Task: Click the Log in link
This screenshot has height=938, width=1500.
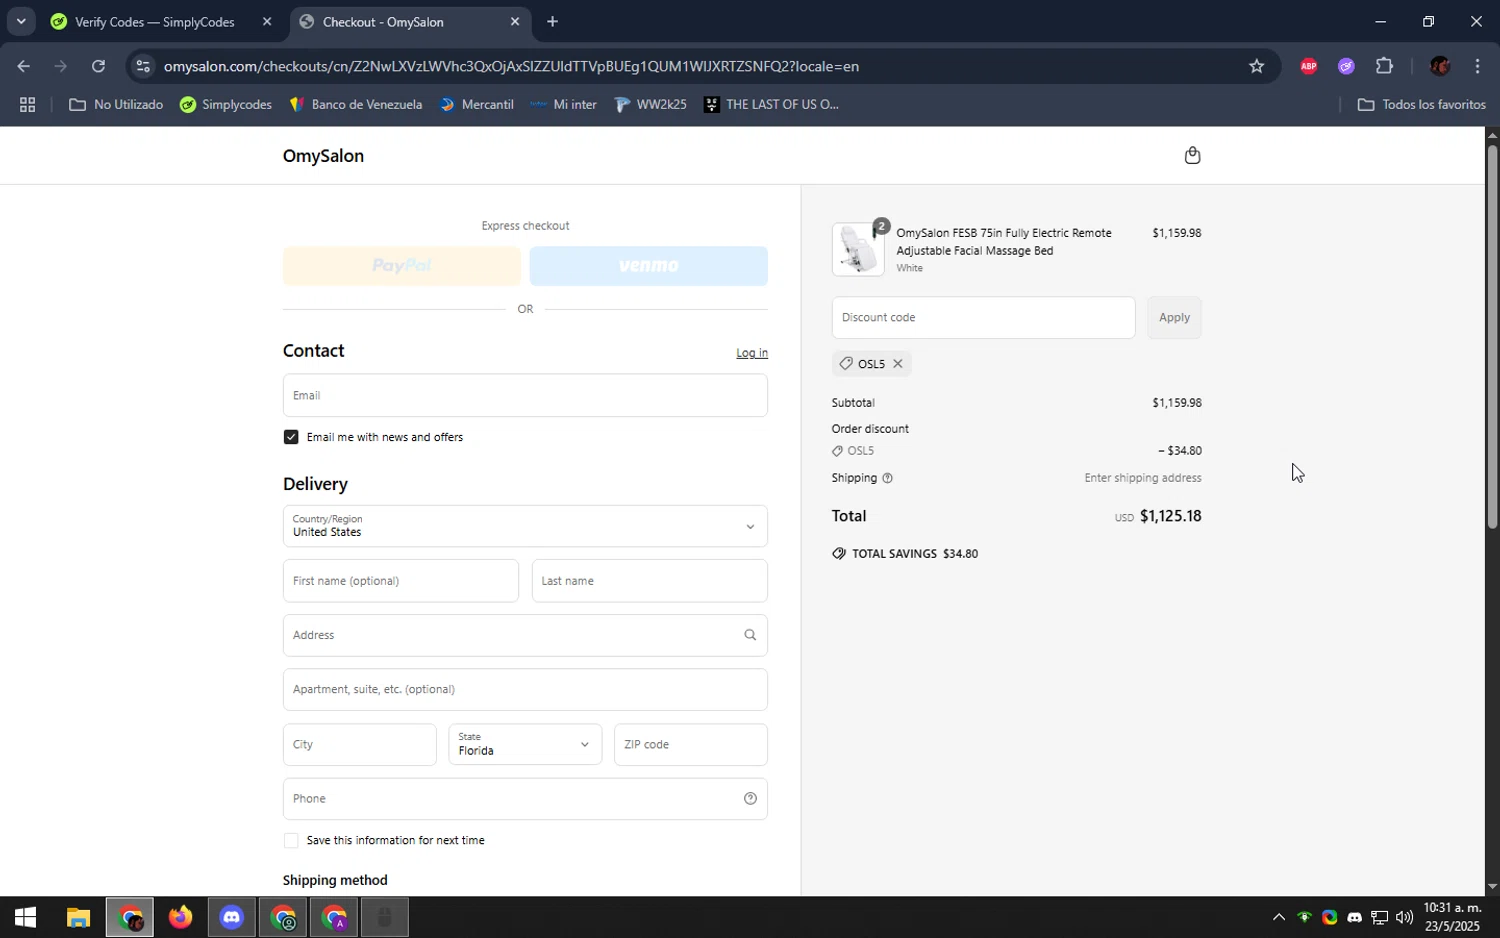Action: 752,353
